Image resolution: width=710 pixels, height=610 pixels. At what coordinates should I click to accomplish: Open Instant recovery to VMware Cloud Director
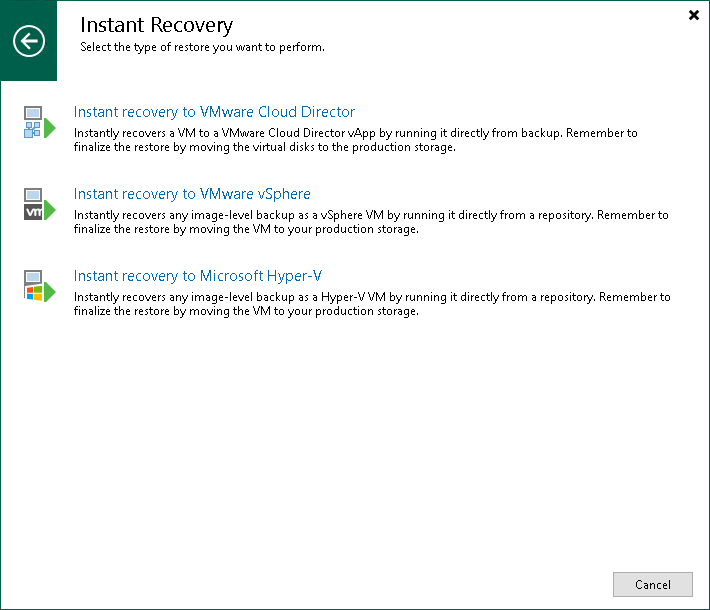point(214,112)
